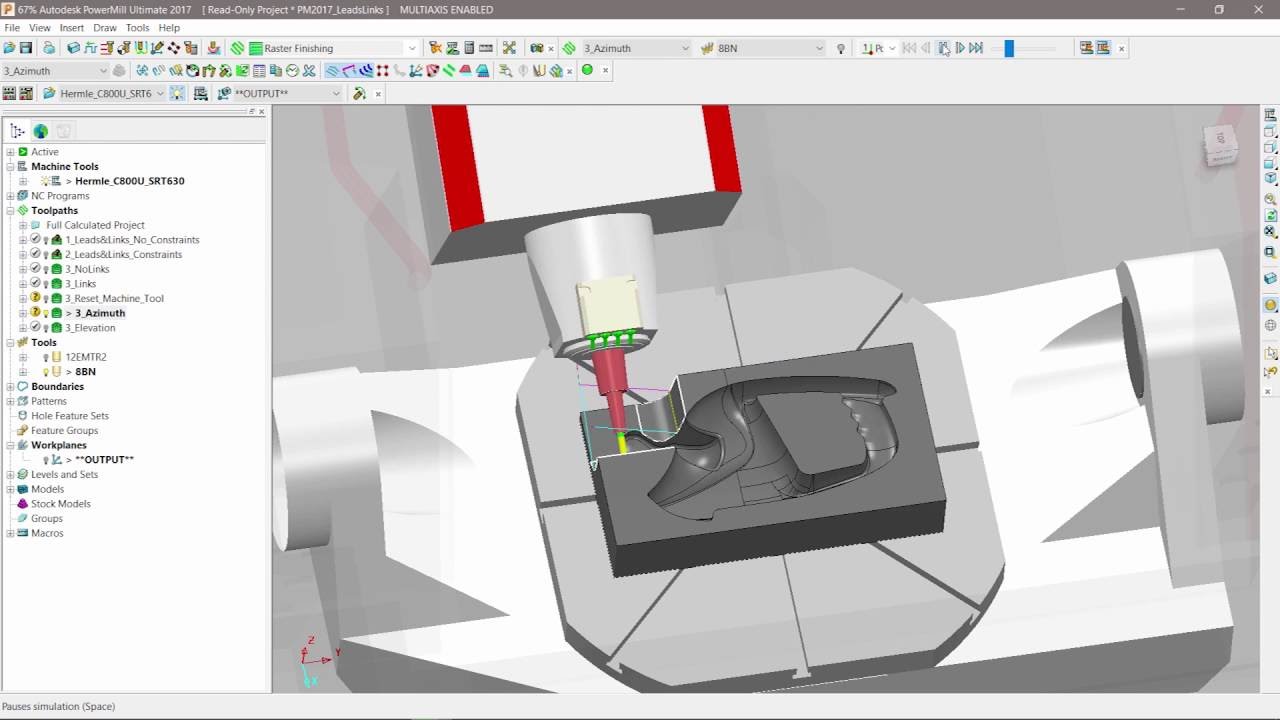Jump to the end of the simulation
This screenshot has height=720, width=1280.
tap(977, 48)
